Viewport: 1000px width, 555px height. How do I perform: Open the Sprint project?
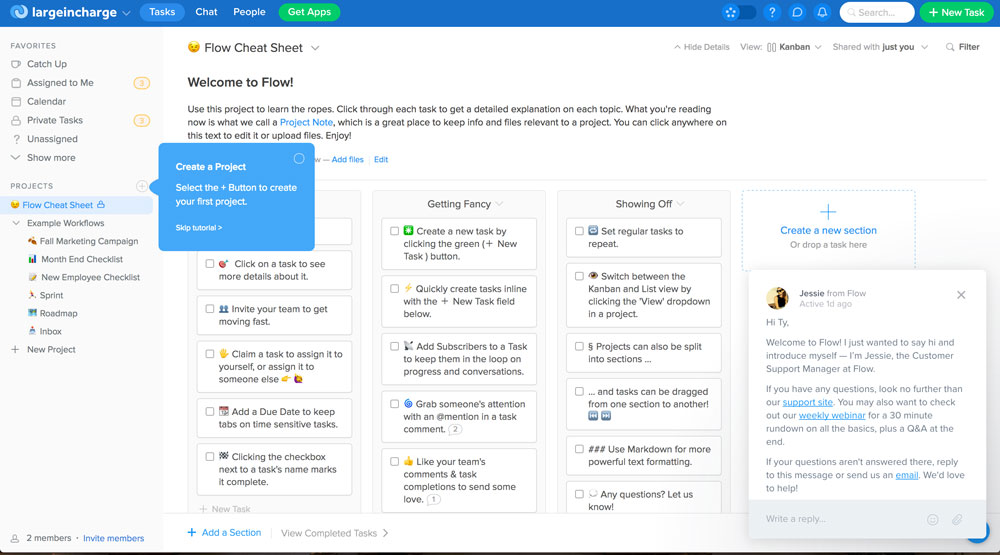tap(51, 295)
